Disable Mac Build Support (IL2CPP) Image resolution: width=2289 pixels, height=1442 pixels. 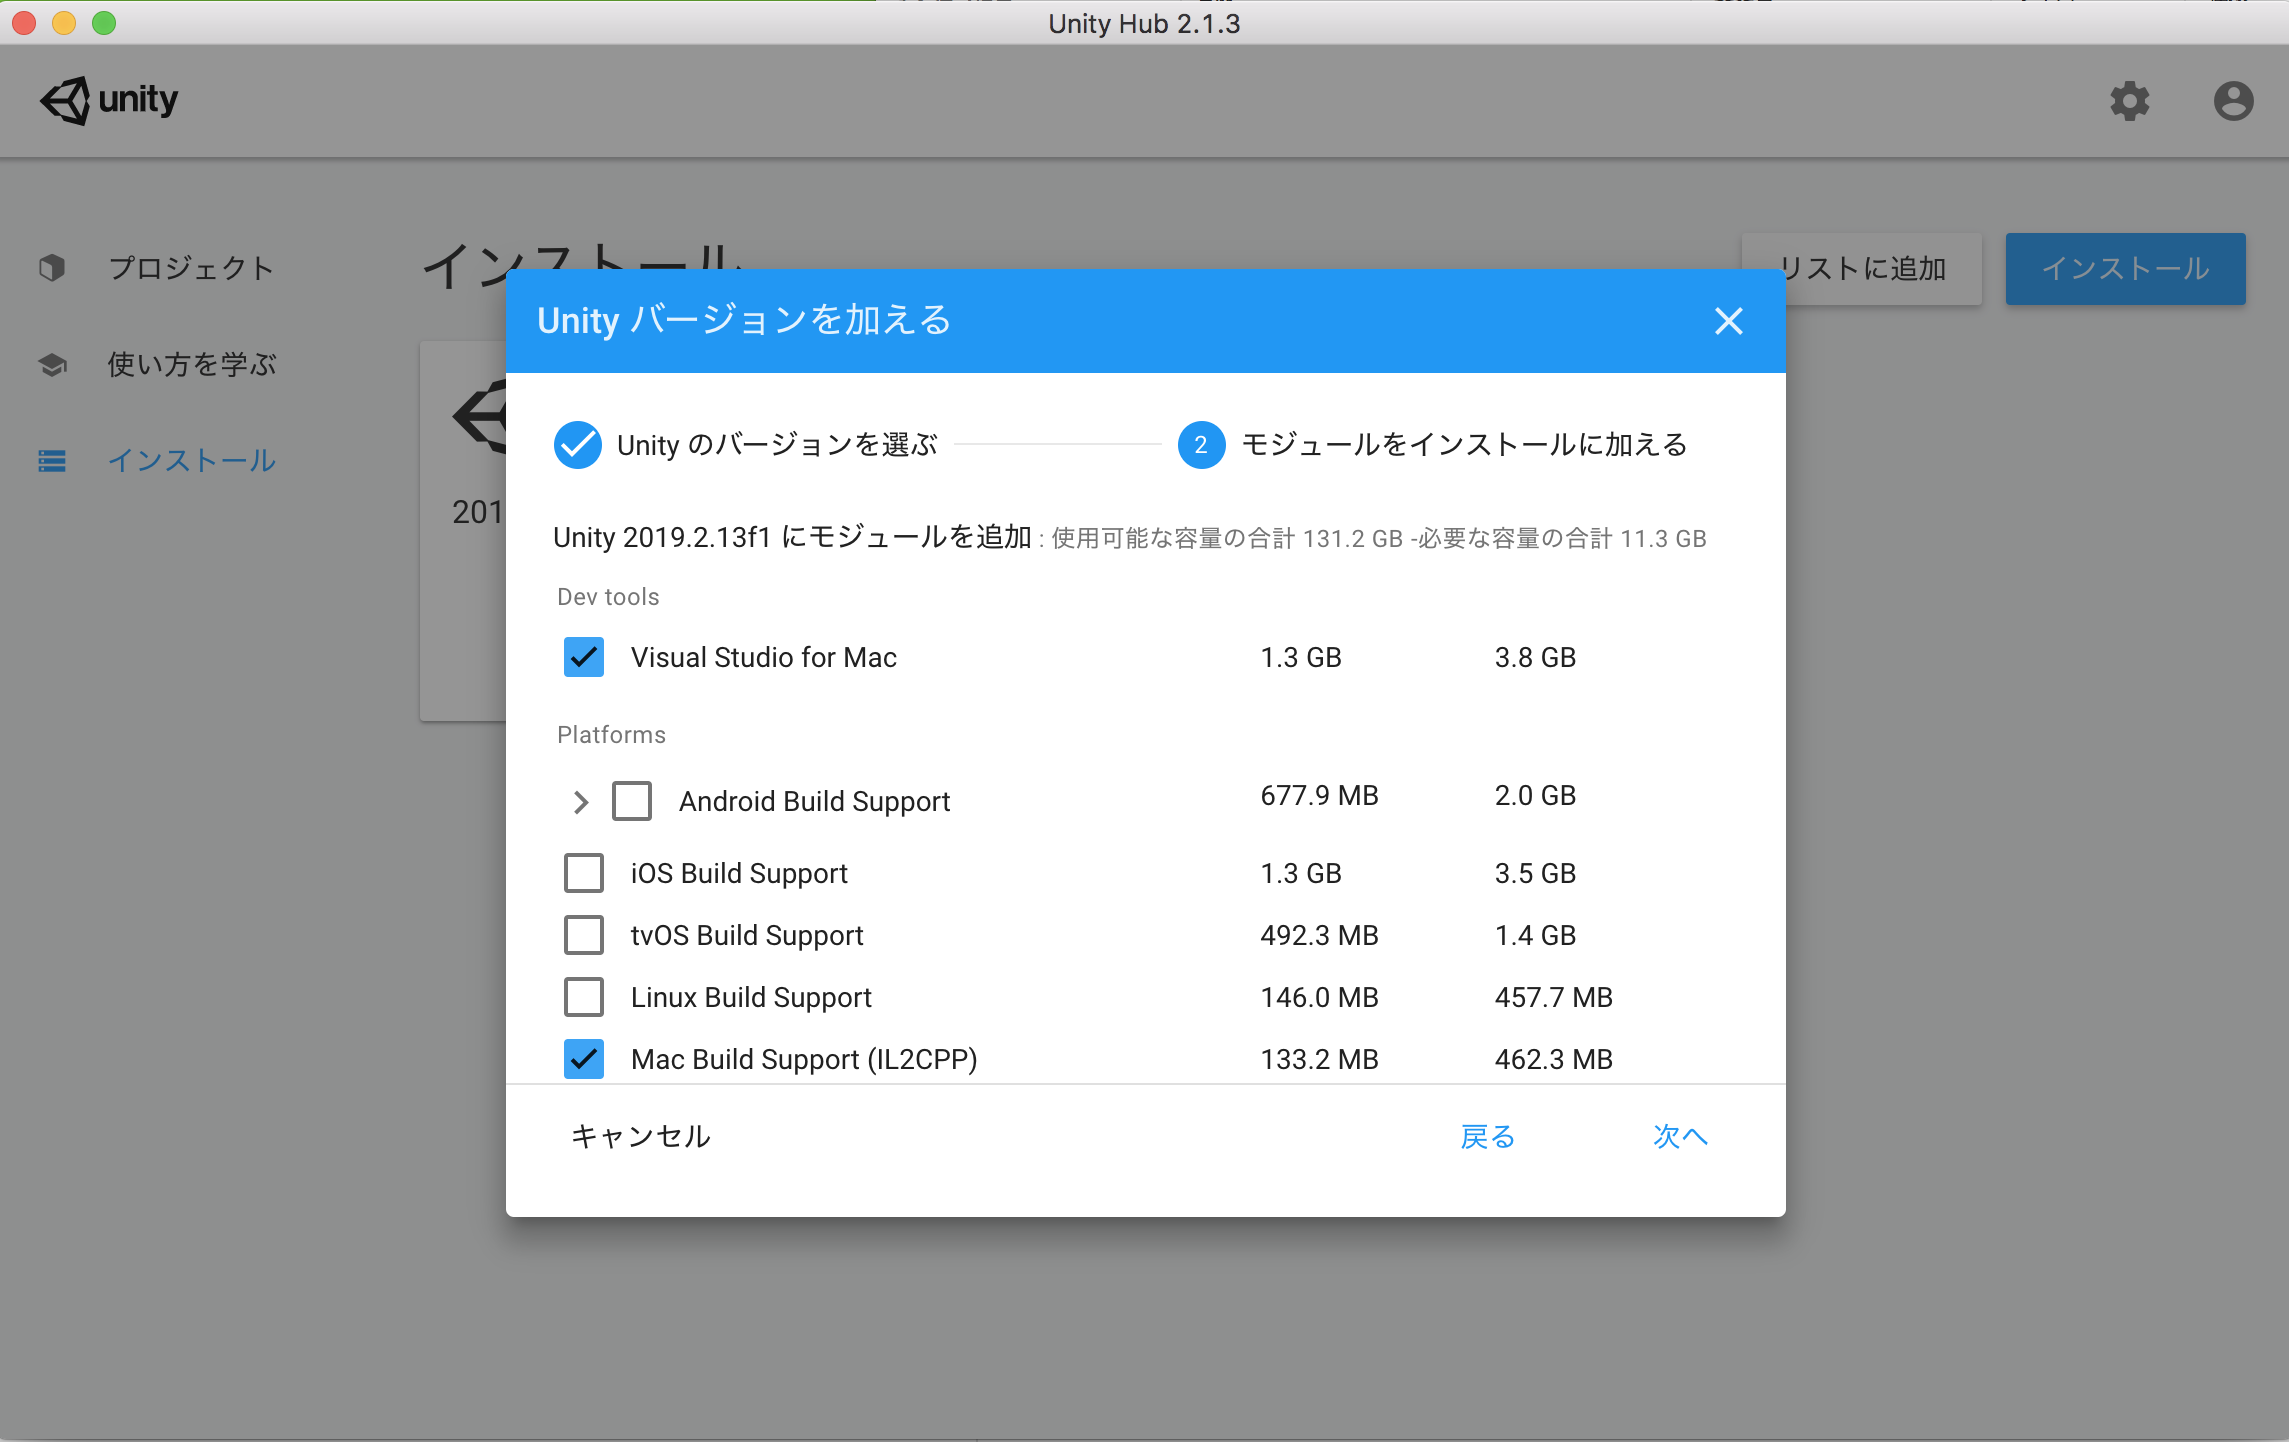(584, 1058)
